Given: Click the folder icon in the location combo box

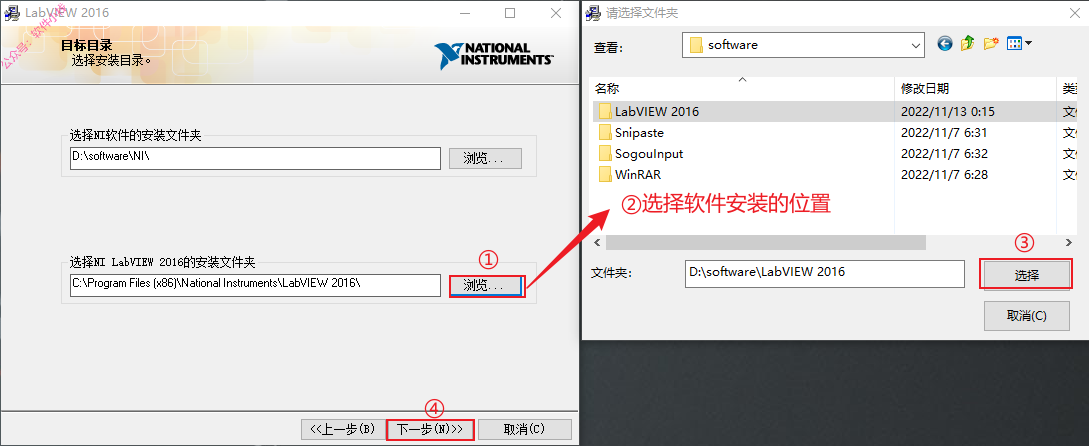Looking at the screenshot, I should (x=696, y=45).
